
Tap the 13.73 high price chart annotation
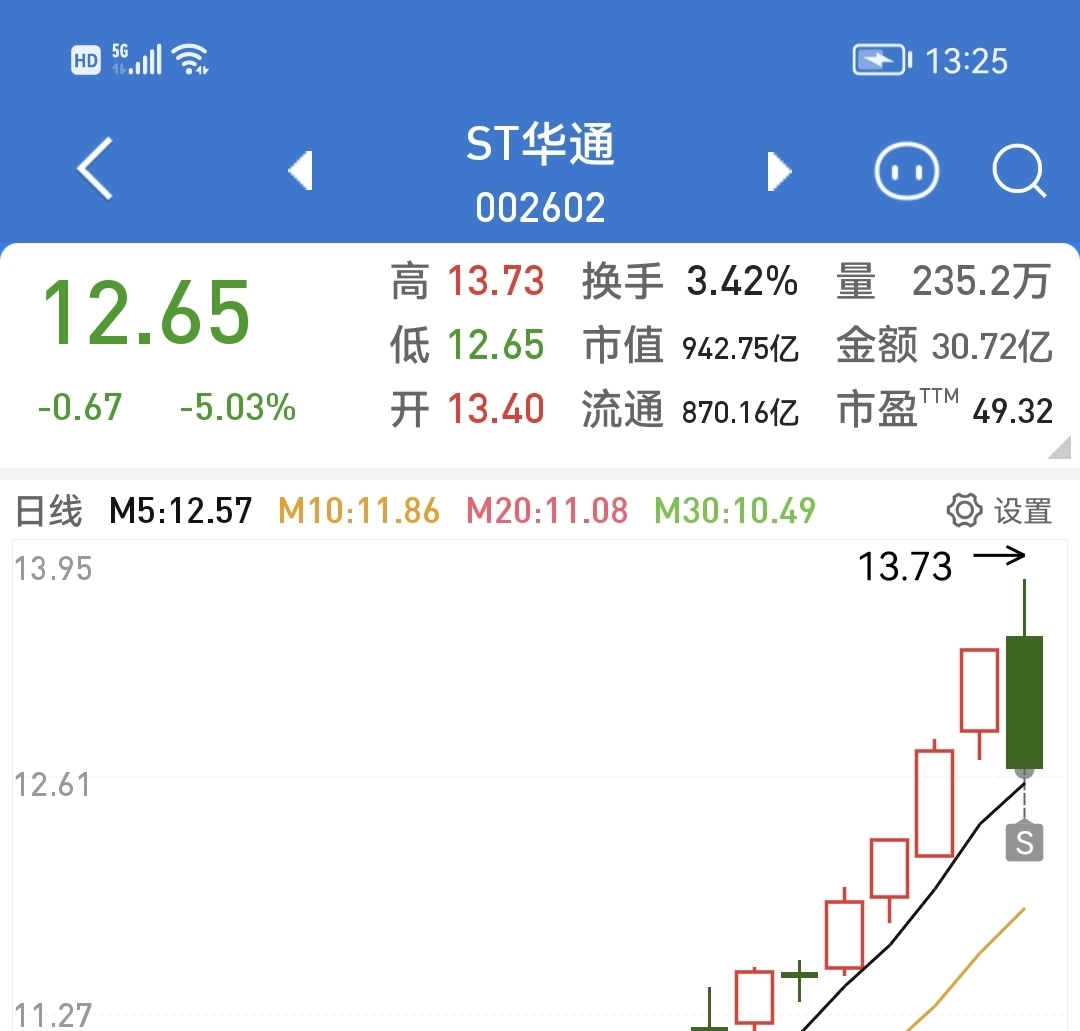905,567
